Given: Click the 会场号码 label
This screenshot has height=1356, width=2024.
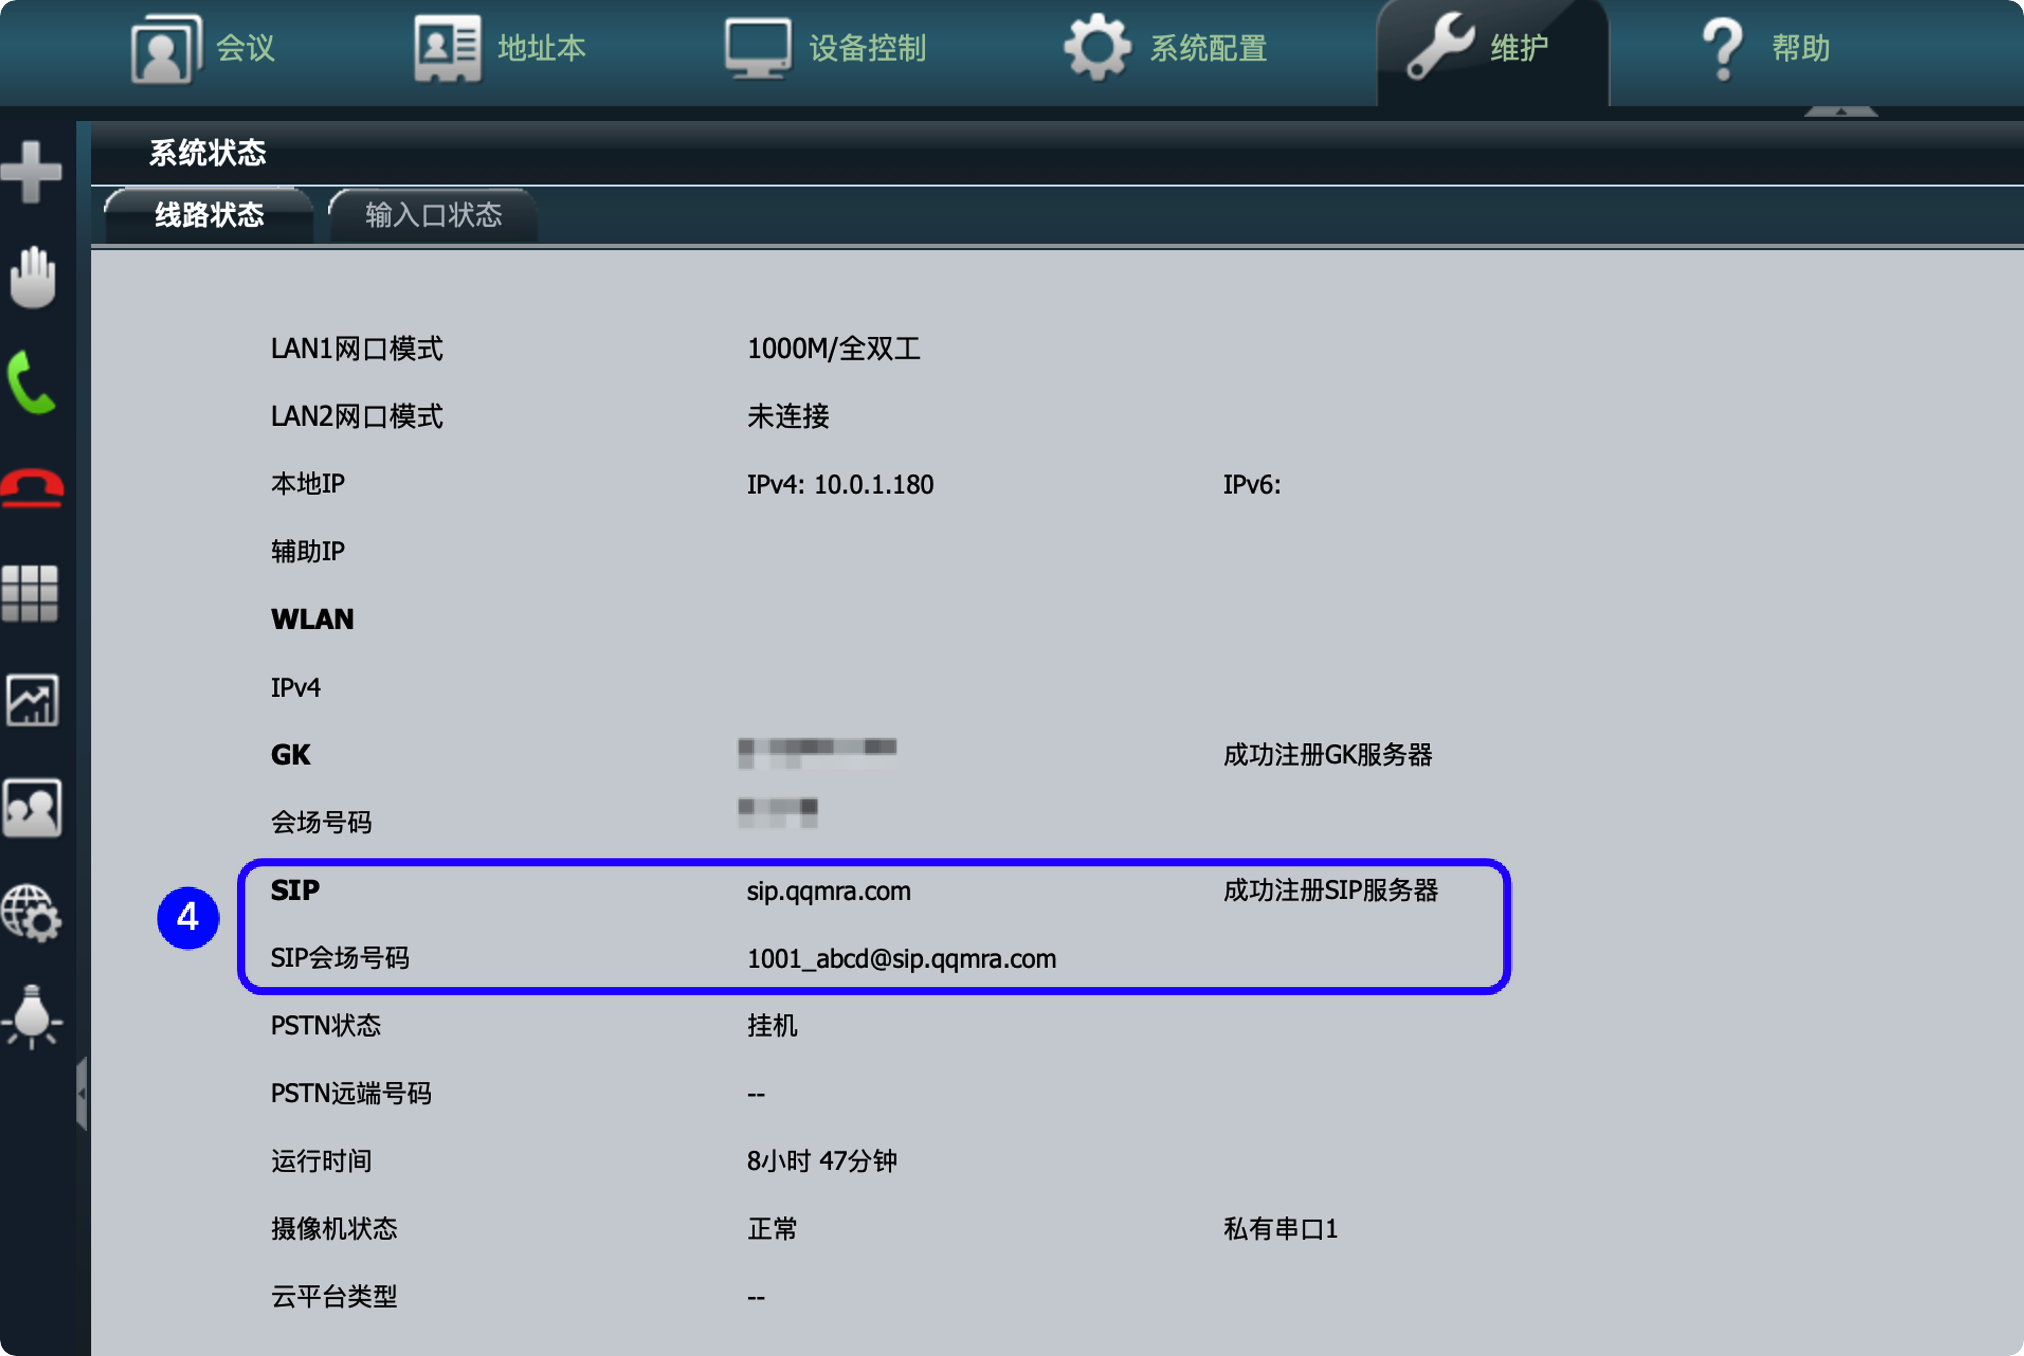Looking at the screenshot, I should click(x=321, y=823).
